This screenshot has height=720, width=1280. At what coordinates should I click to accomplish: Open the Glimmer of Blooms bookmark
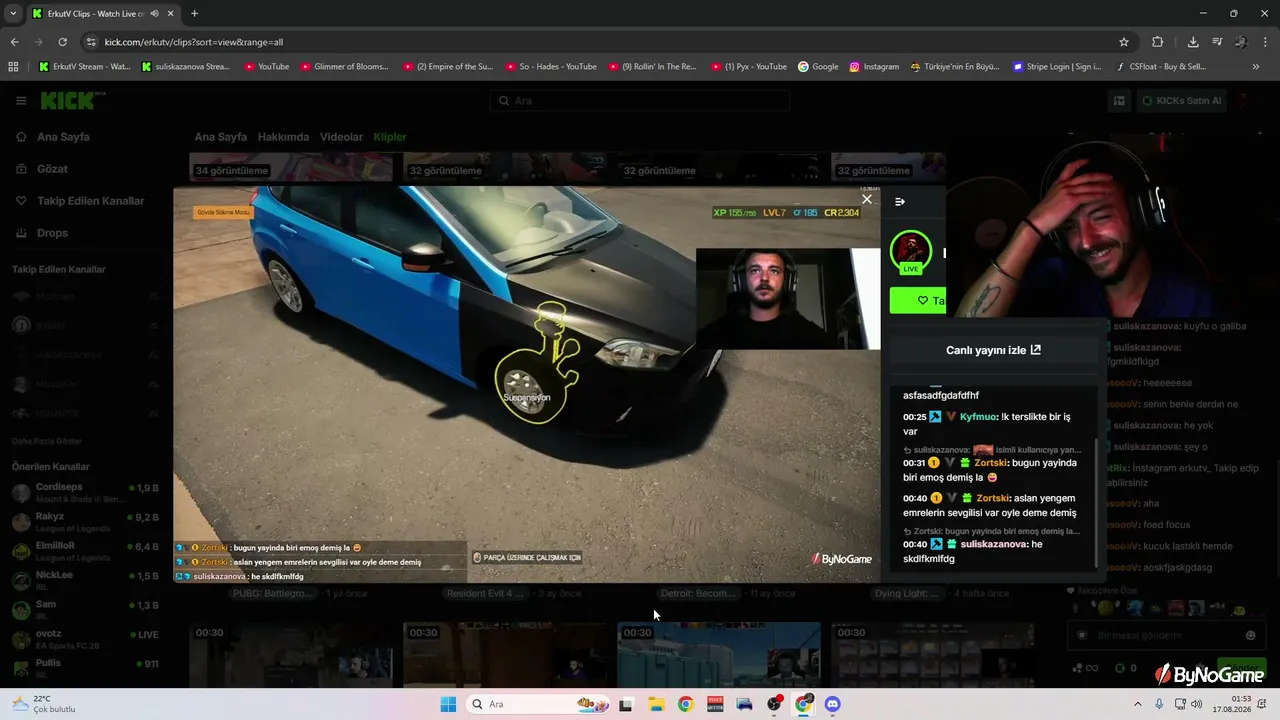tap(345, 67)
